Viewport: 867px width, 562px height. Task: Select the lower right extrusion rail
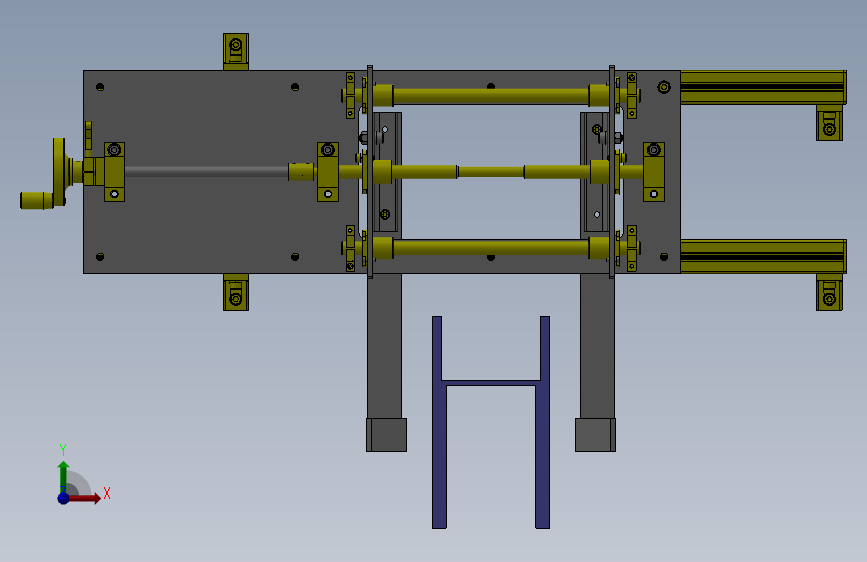click(x=763, y=256)
